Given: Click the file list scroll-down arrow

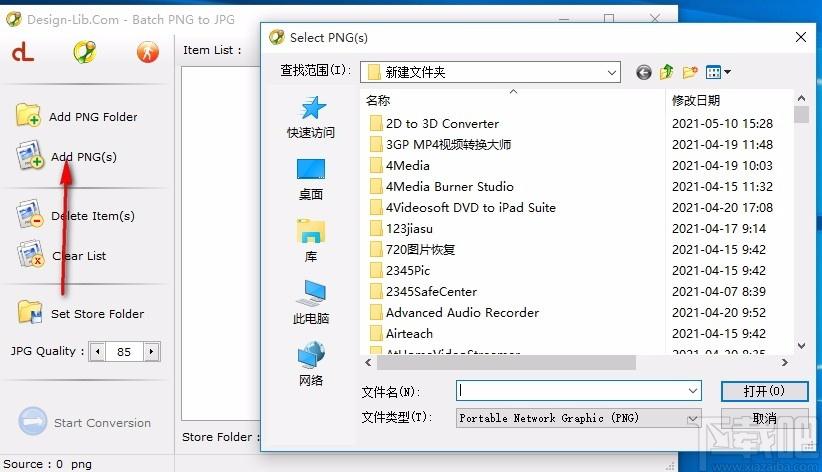Looking at the screenshot, I should (x=801, y=346).
